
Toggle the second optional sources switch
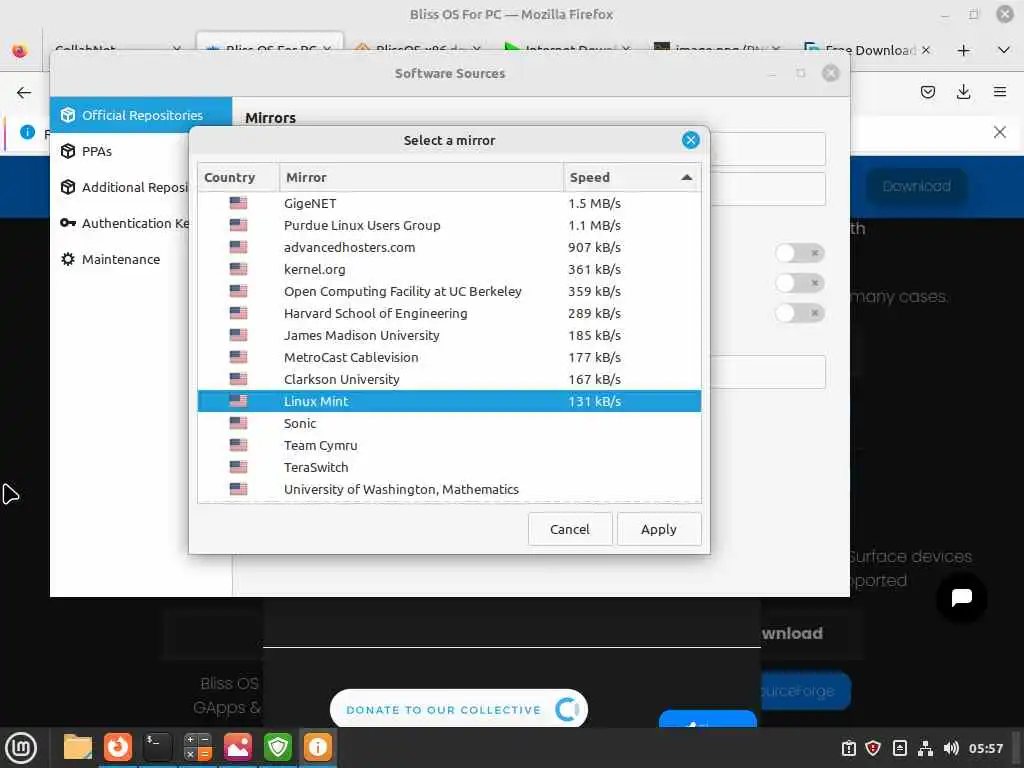[x=799, y=283]
